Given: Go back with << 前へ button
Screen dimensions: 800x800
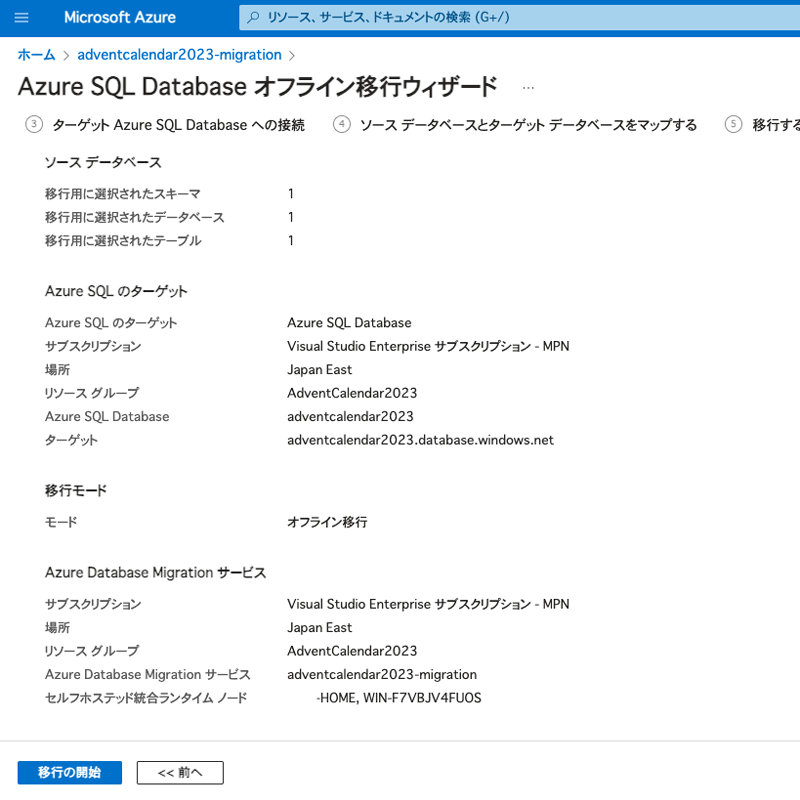Looking at the screenshot, I should point(180,772).
